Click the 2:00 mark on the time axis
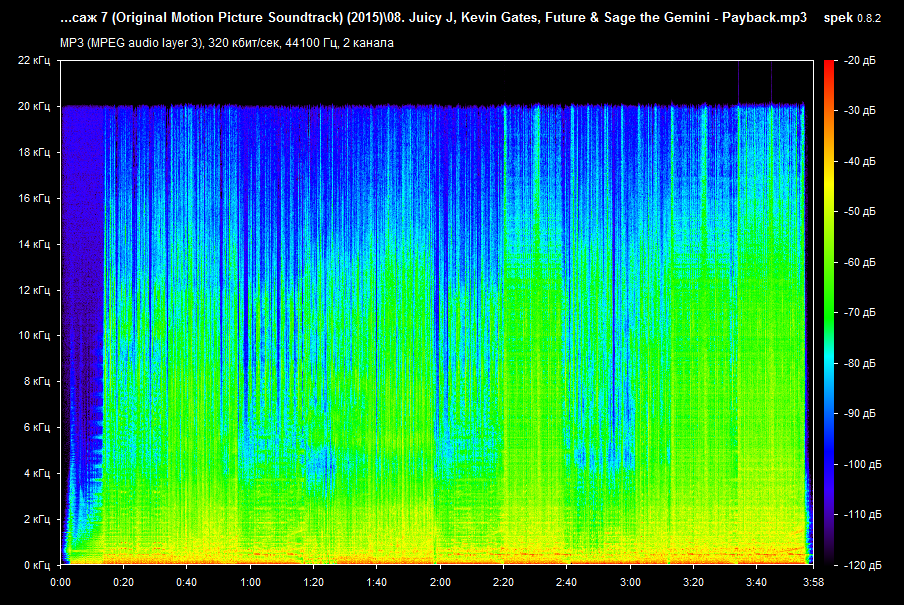This screenshot has height=605, width=904. pyautogui.click(x=439, y=582)
